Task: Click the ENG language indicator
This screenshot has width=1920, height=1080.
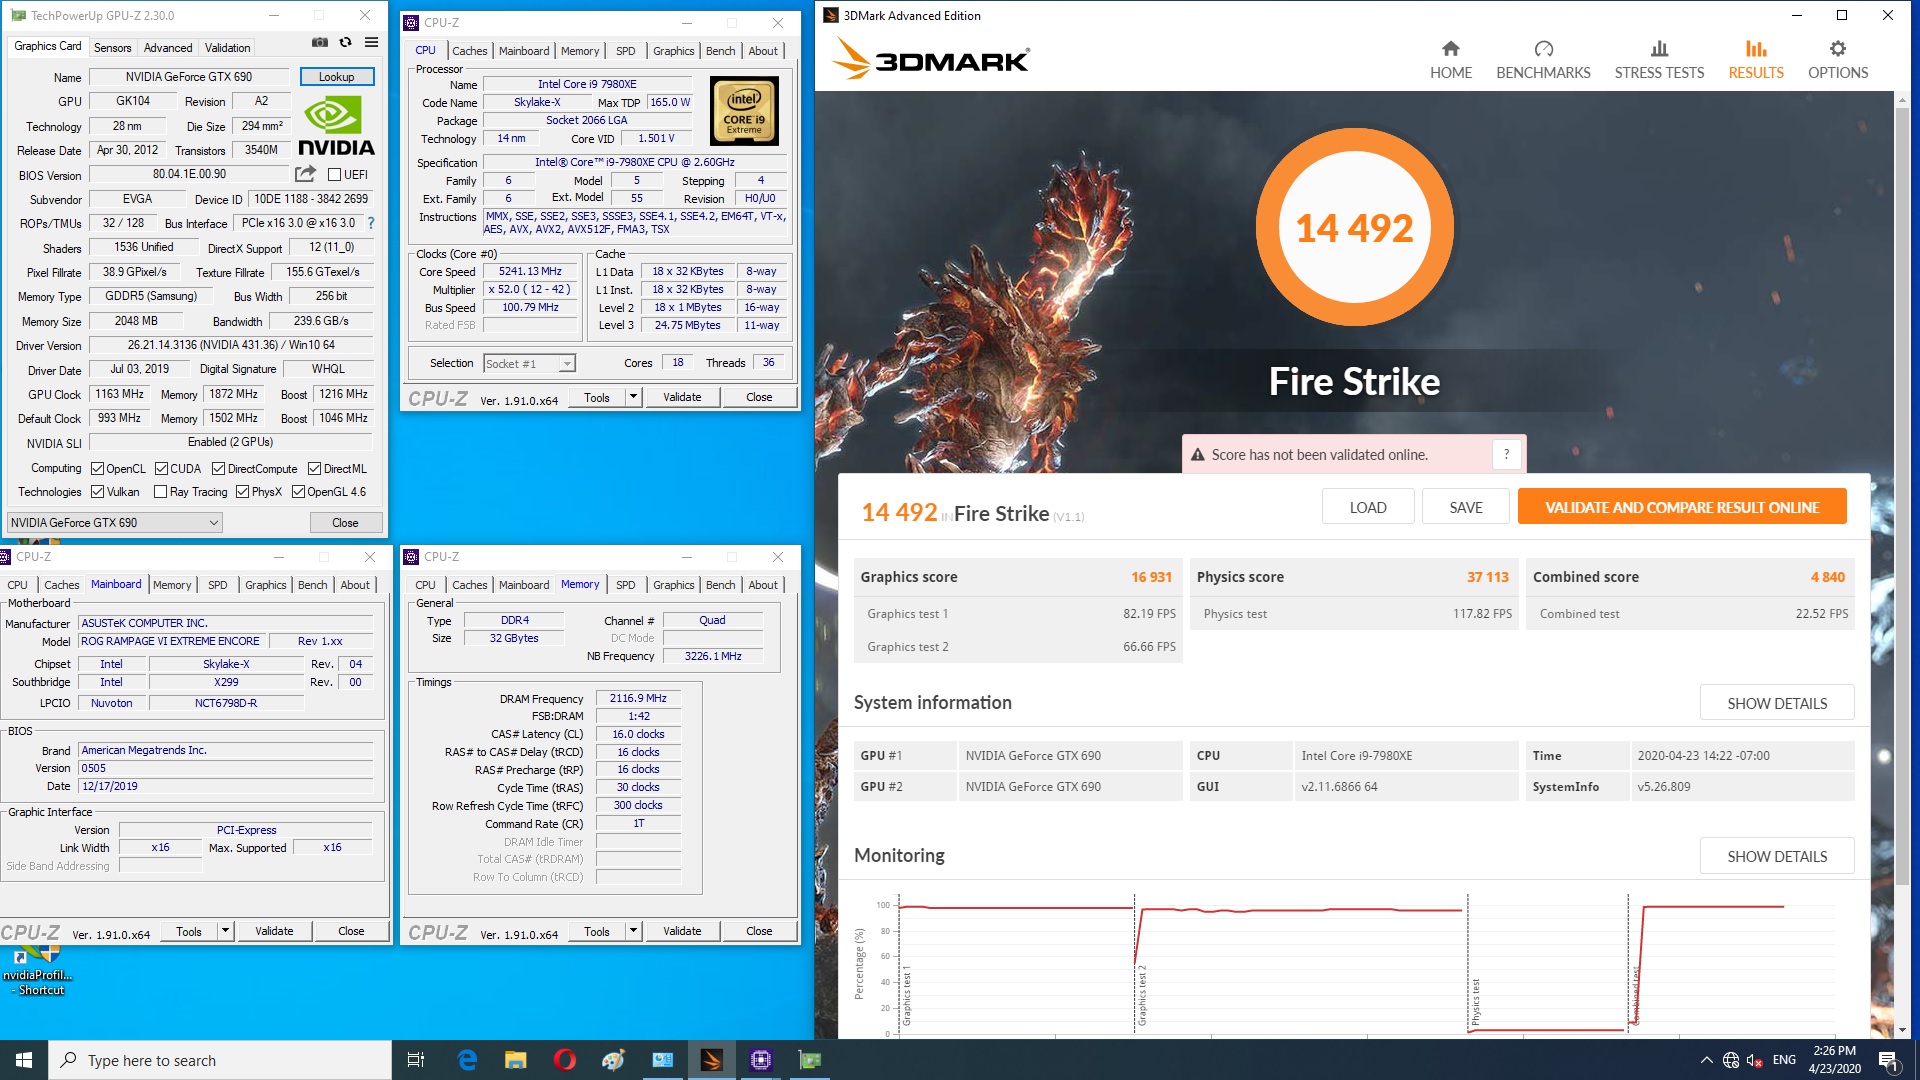Action: [x=1784, y=1060]
